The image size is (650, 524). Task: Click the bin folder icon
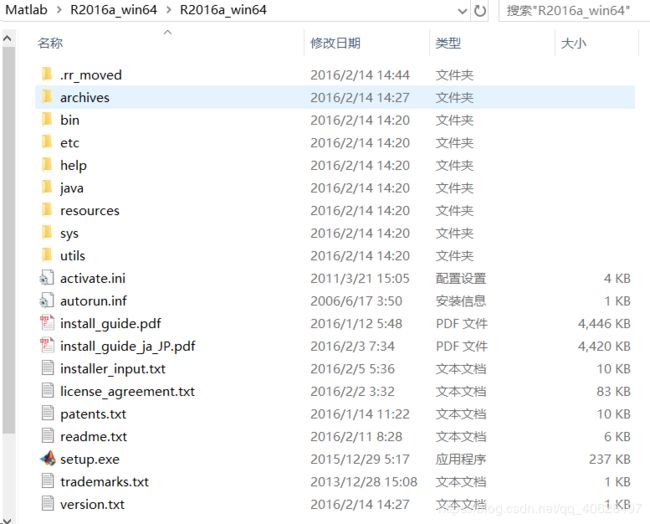pos(47,120)
